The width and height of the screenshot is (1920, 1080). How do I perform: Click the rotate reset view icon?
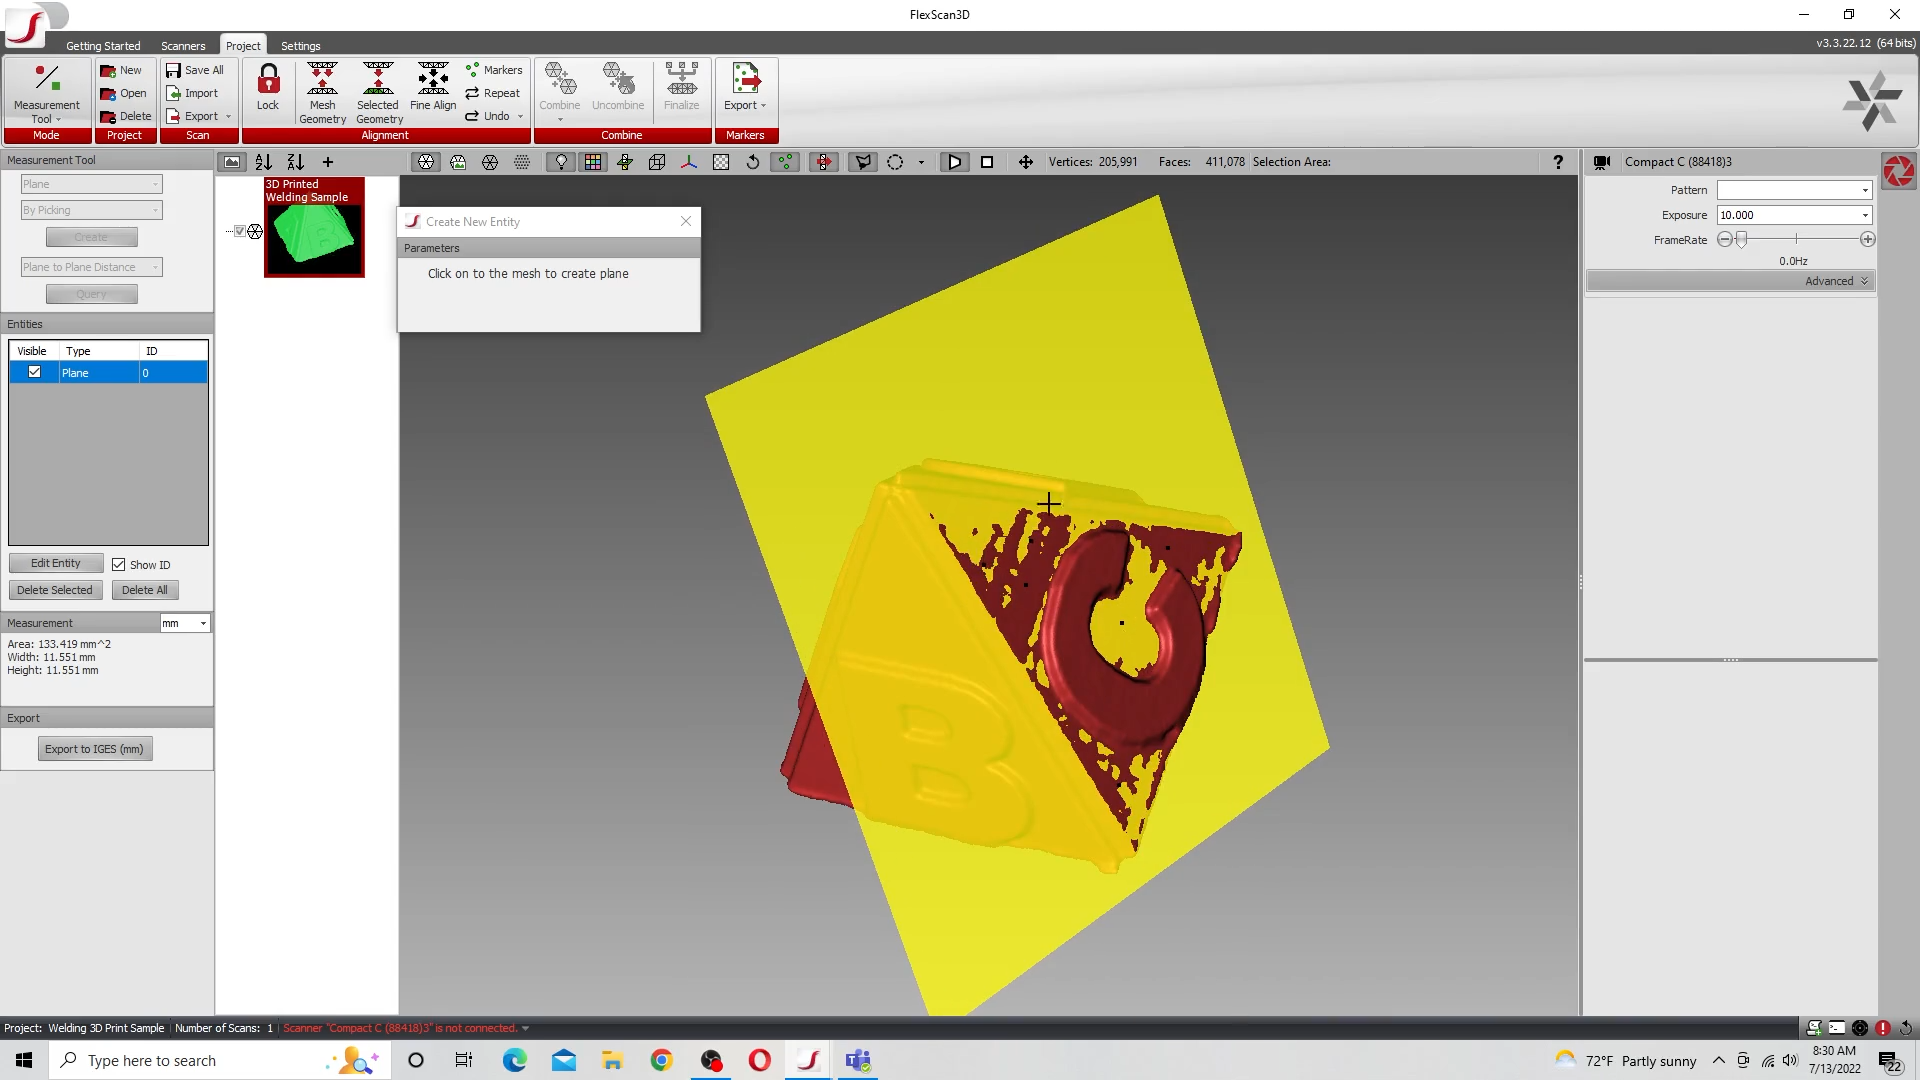click(x=753, y=162)
